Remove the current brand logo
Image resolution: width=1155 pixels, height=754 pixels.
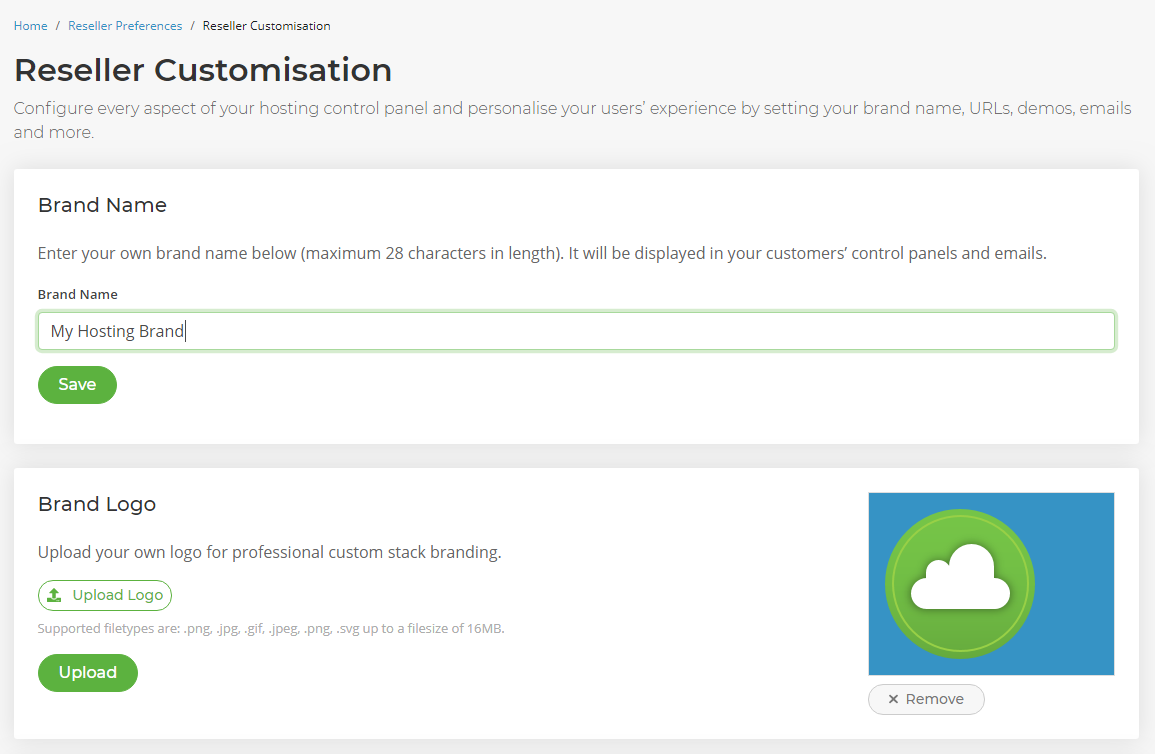pyautogui.click(x=926, y=699)
